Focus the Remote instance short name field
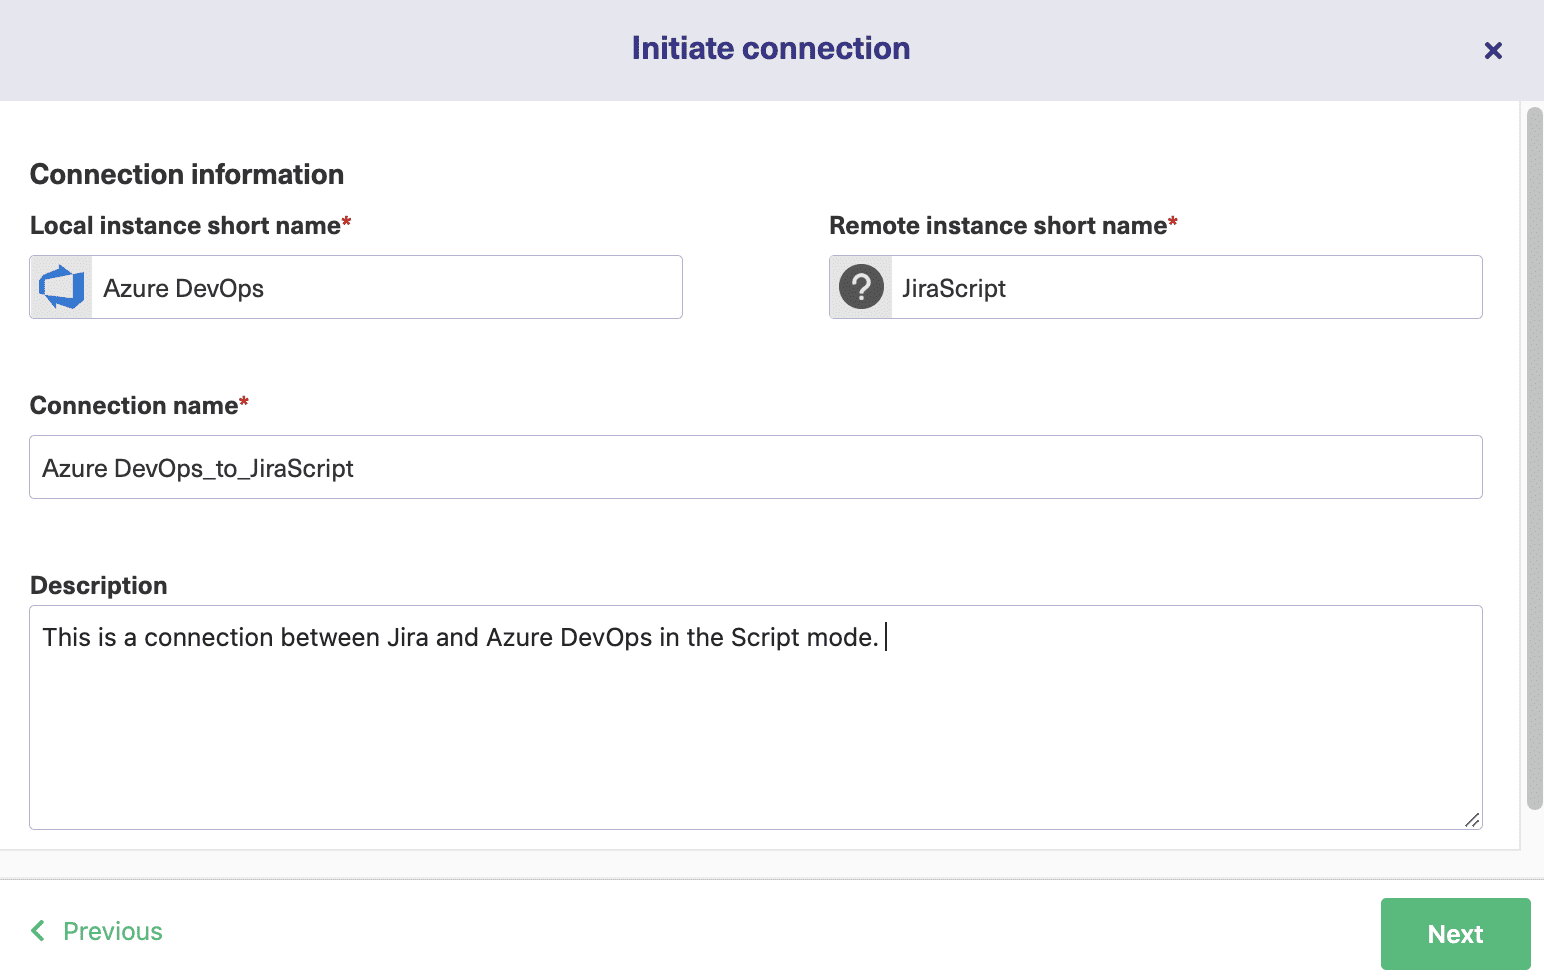1544x980 pixels. coord(1186,288)
